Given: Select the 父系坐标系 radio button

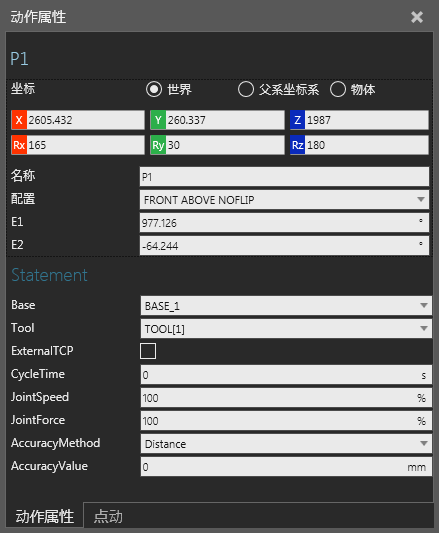Looking at the screenshot, I should 246,89.
